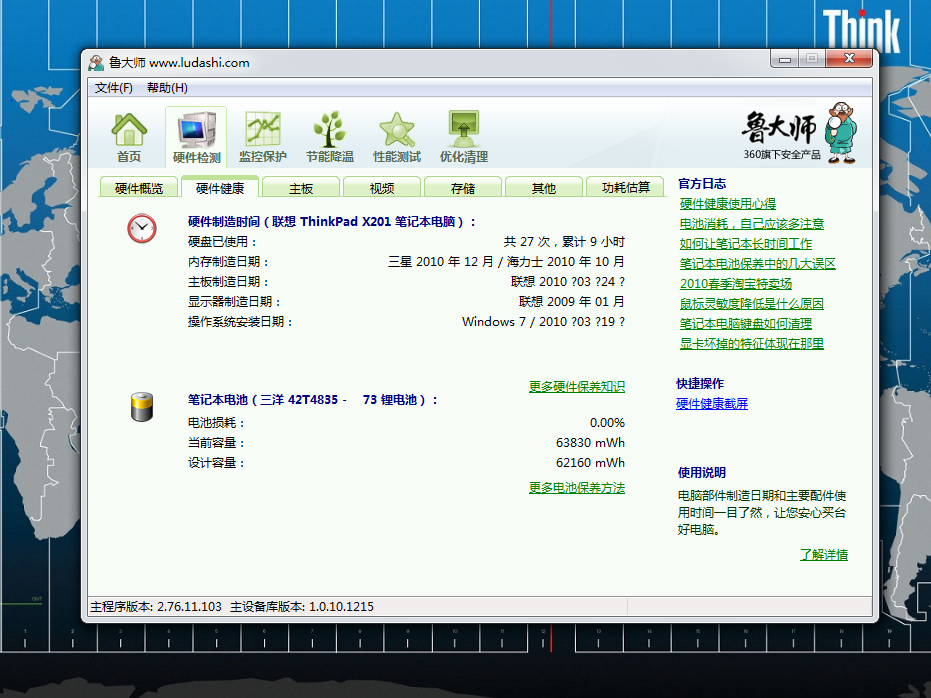Screen dimensions: 931x698
Task: Click the battery wear value 0.00%
Action: [607, 423]
